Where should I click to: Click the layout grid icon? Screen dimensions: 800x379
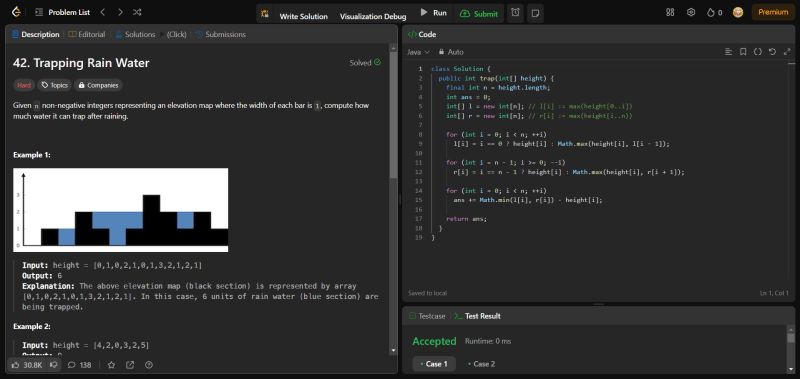pyautogui.click(x=670, y=12)
